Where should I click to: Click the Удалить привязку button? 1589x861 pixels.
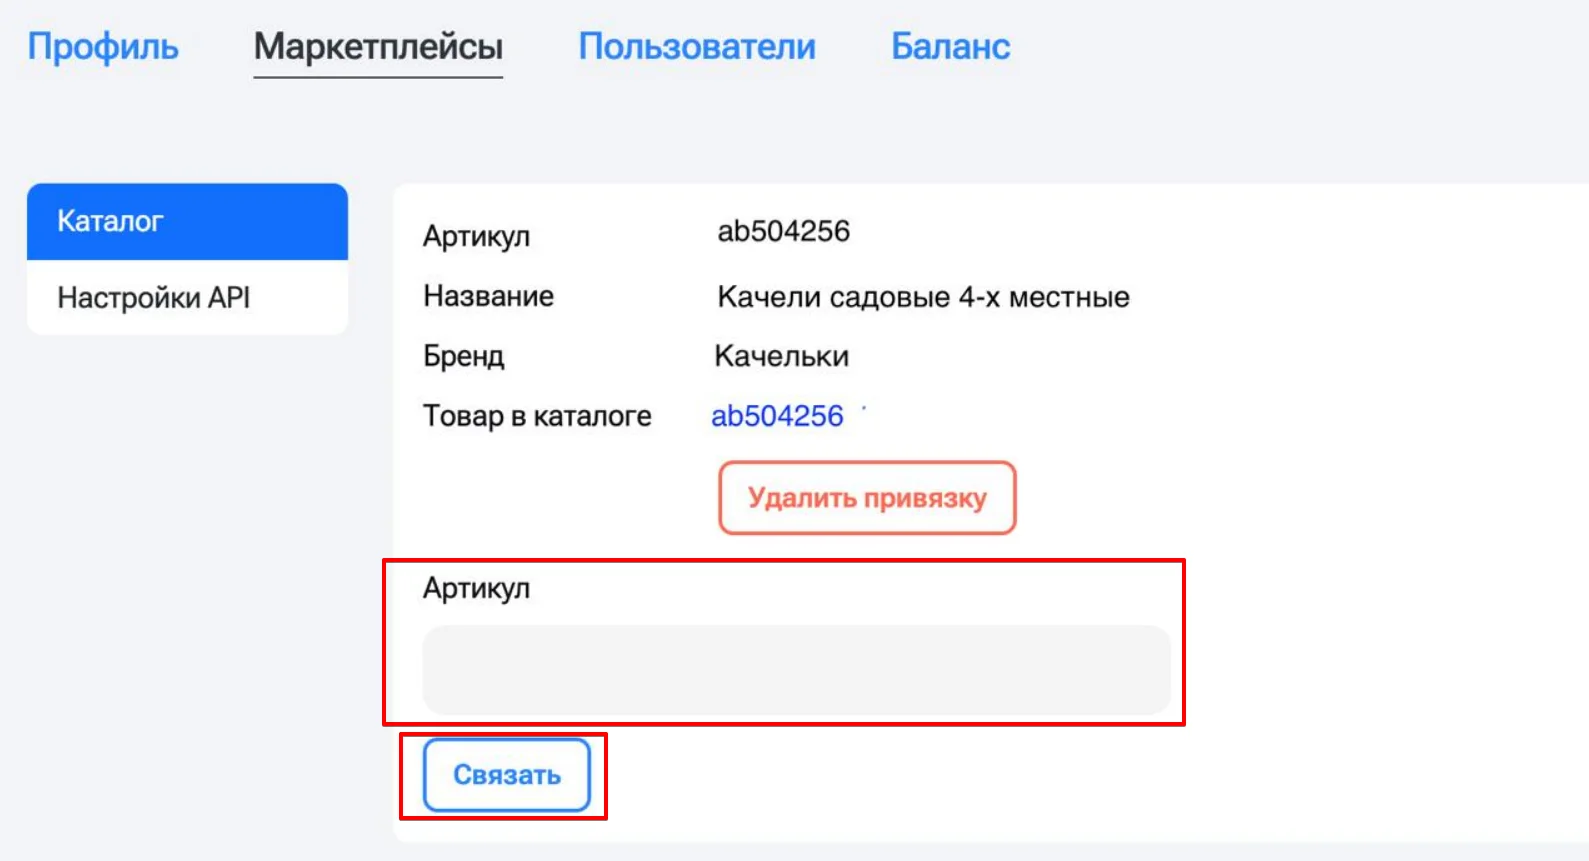pyautogui.click(x=867, y=498)
